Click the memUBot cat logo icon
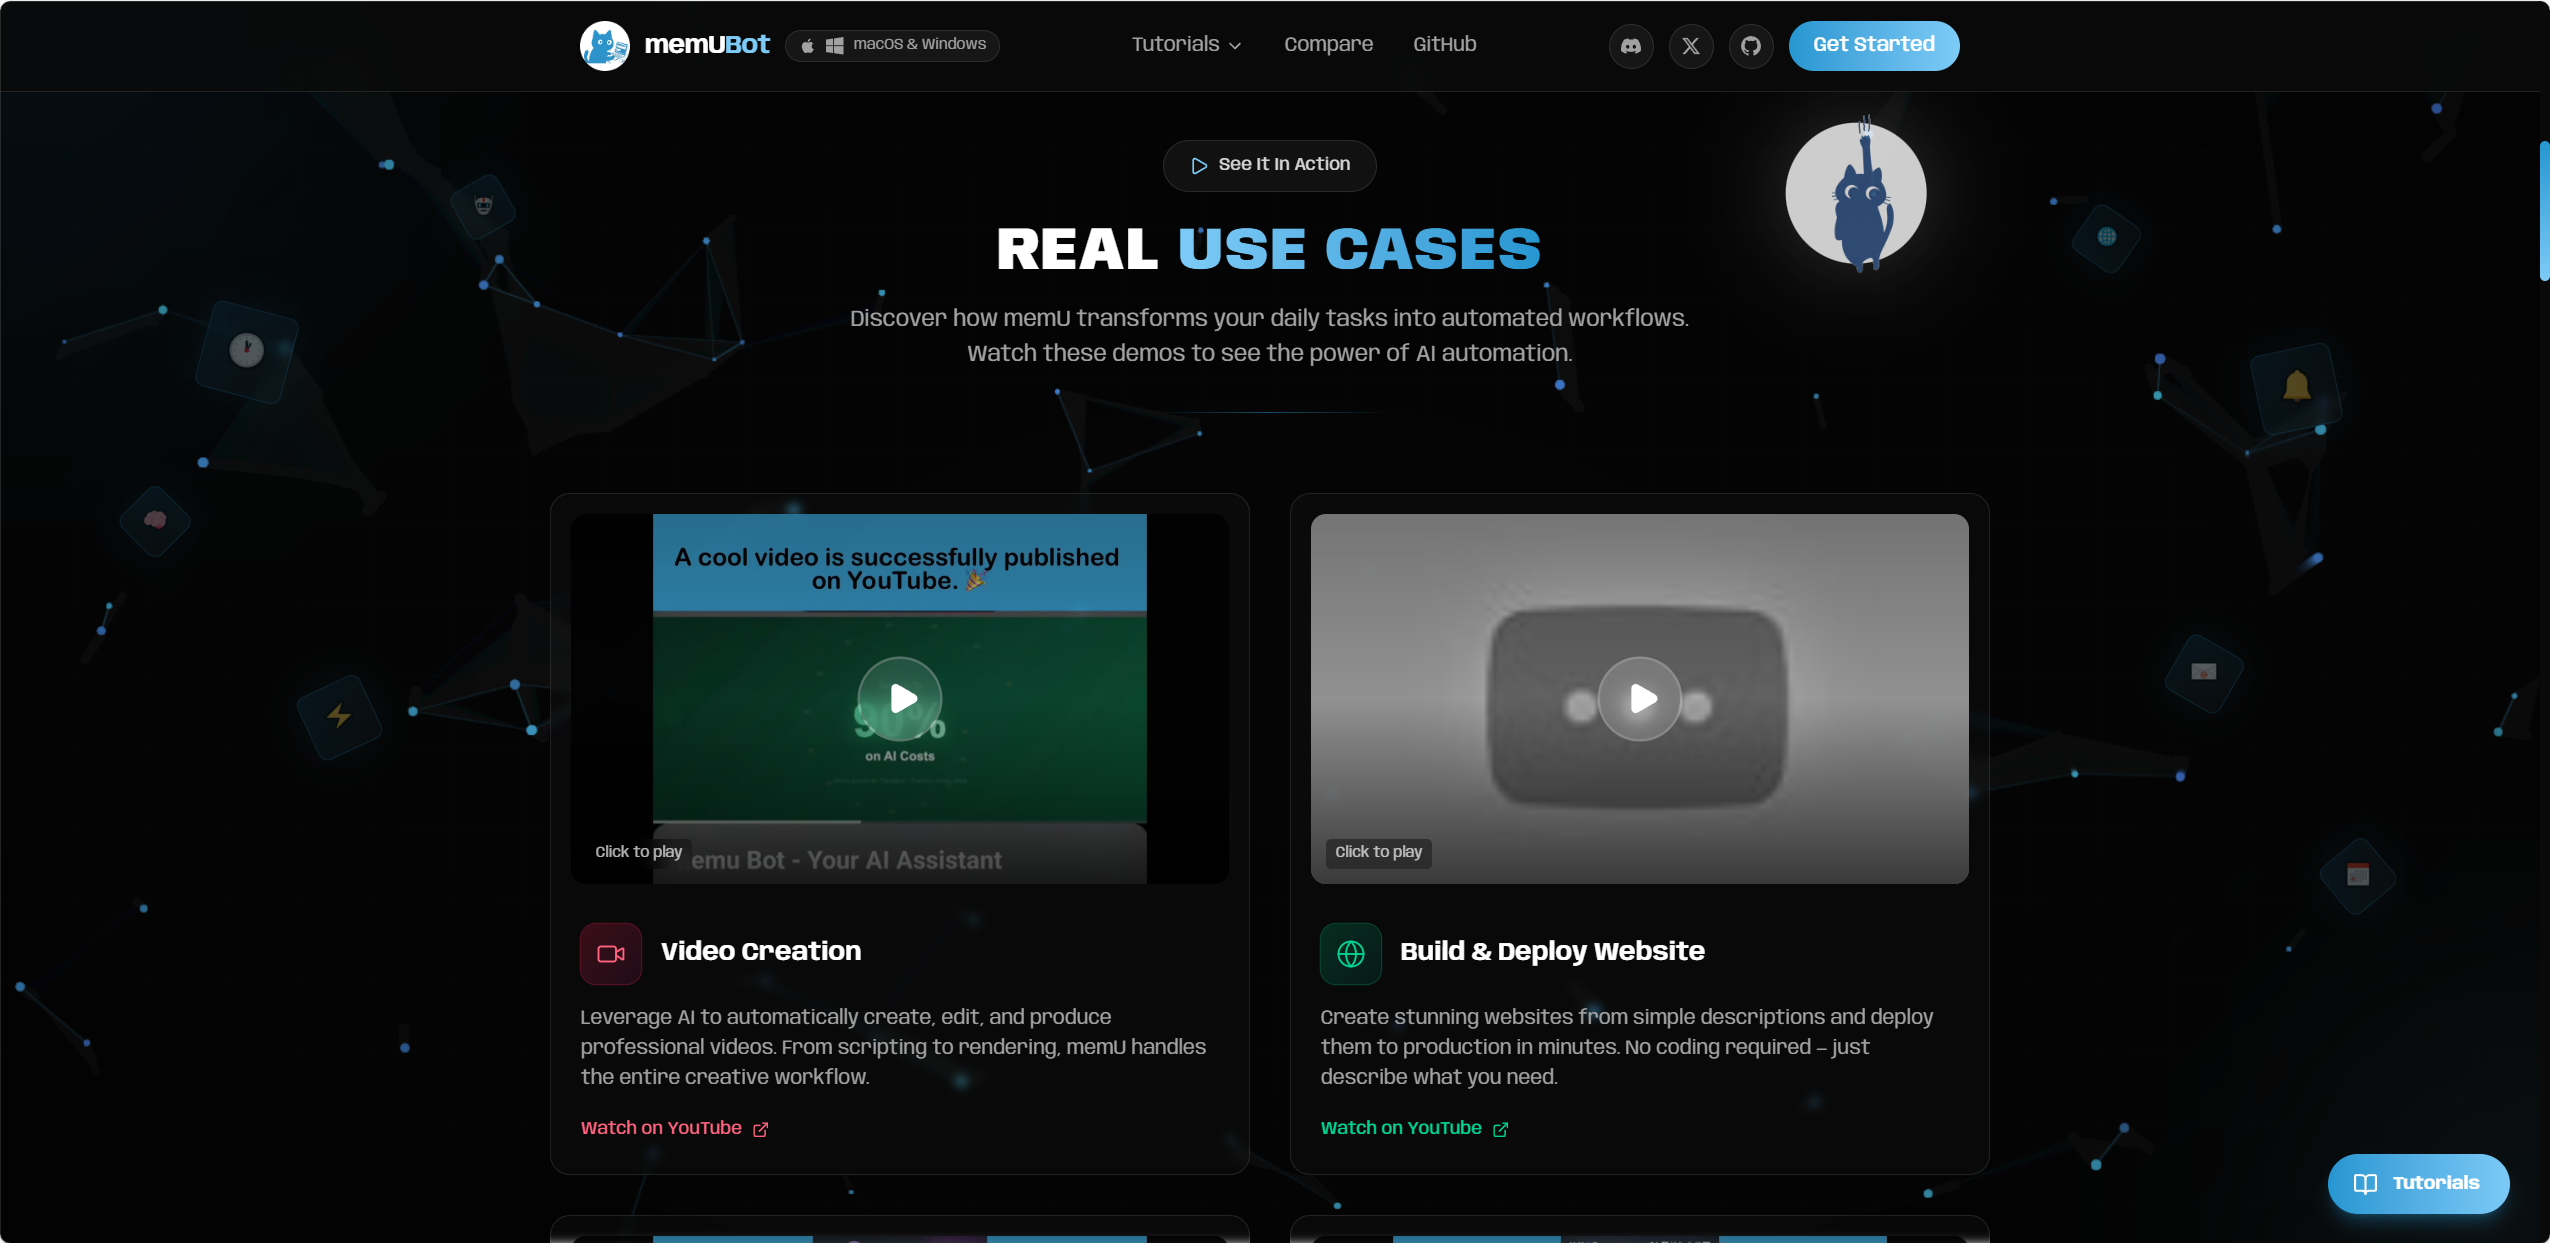Image resolution: width=2550 pixels, height=1243 pixels. (x=605, y=45)
